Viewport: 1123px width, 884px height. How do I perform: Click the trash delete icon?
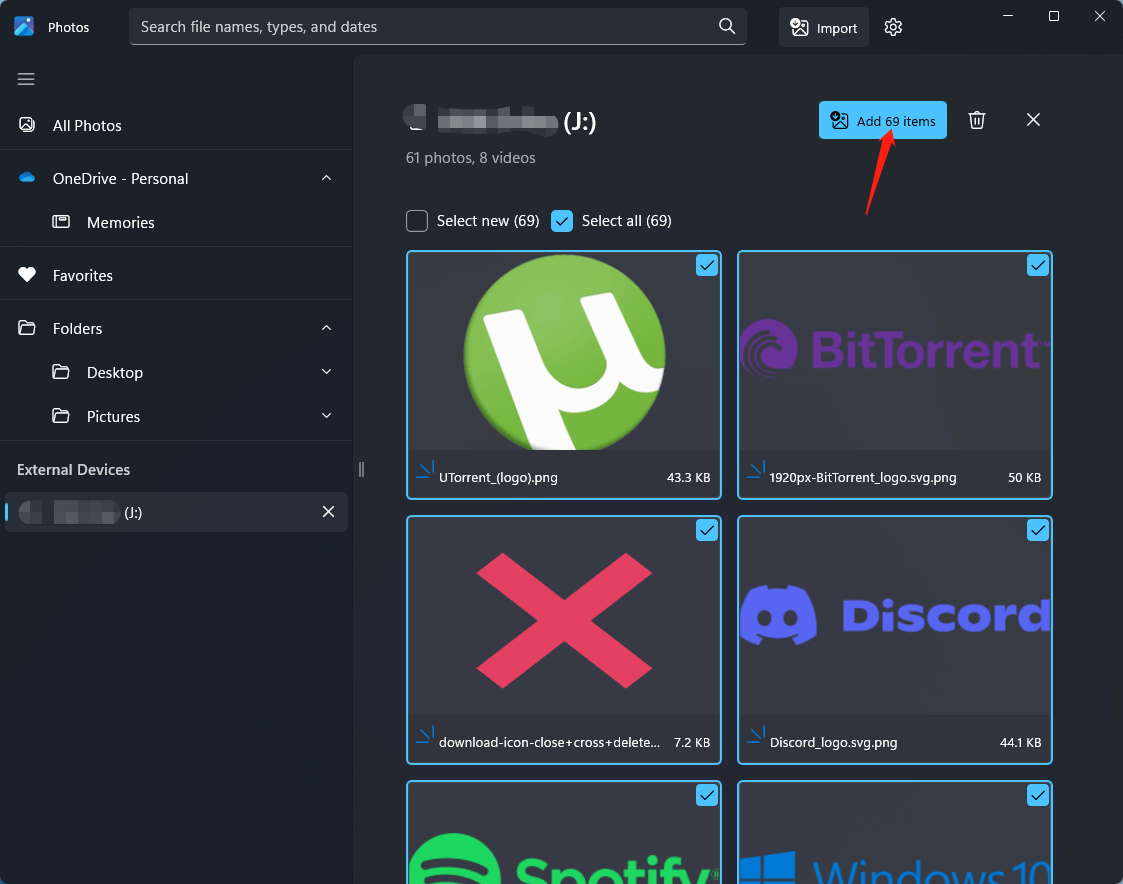point(977,120)
